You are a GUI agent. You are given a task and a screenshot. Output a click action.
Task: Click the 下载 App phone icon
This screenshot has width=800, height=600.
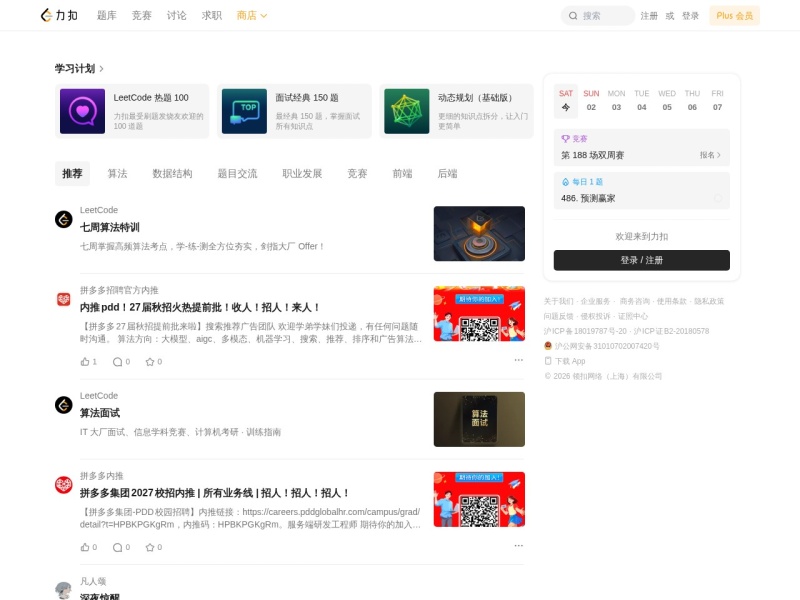pyautogui.click(x=548, y=361)
